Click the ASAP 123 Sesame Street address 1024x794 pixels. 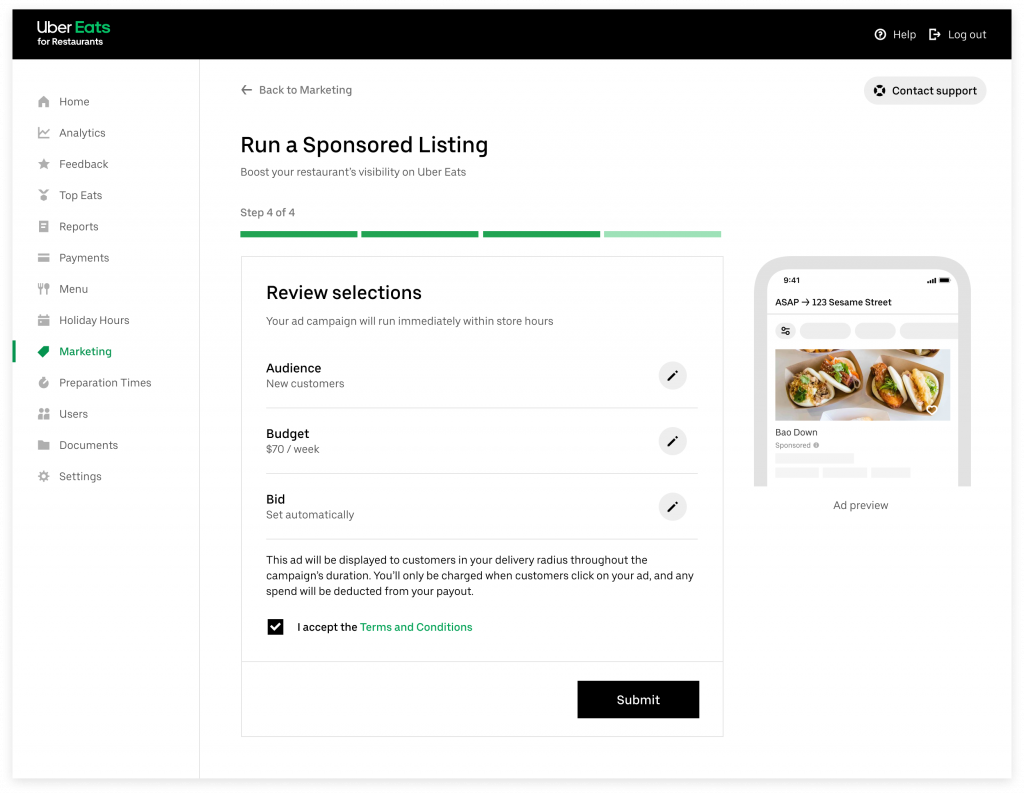click(833, 302)
